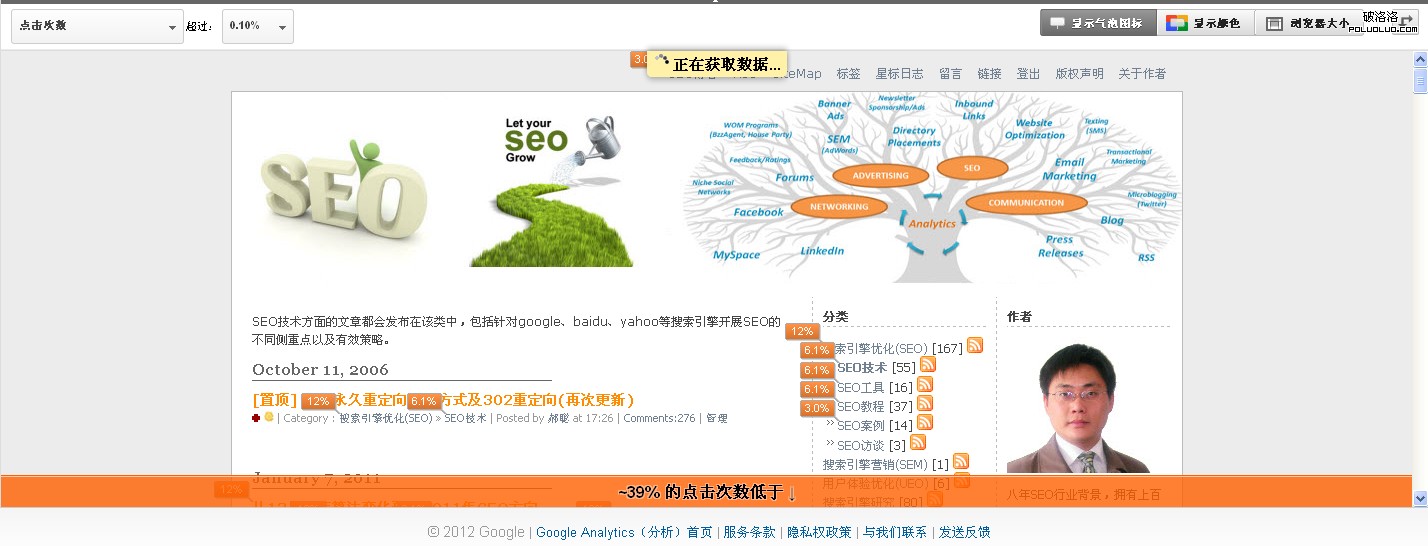Click the 隐私权政策 footer link
Viewport: 1428px width, 546px height.
click(819, 532)
